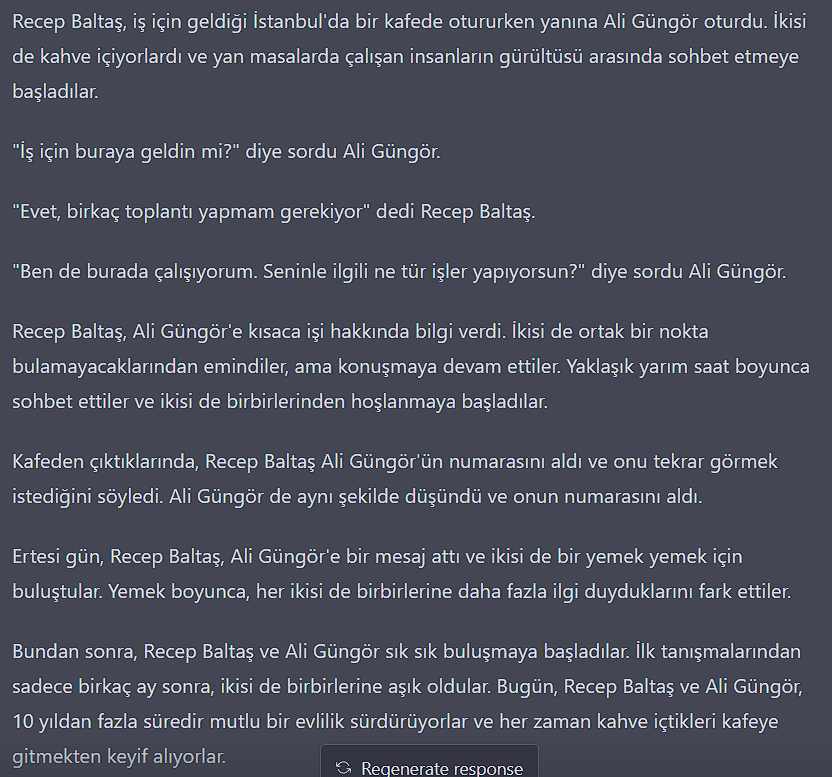Click the line beginning 'sohbet ettiler ve ikisi'

[x=280, y=401]
